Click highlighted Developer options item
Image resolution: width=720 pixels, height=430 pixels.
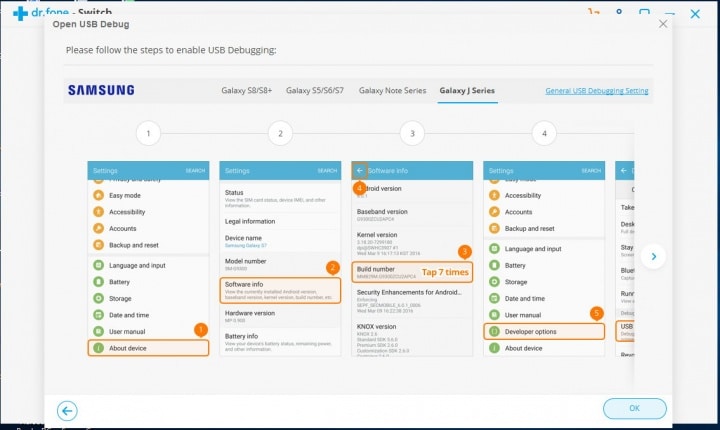[x=544, y=331]
